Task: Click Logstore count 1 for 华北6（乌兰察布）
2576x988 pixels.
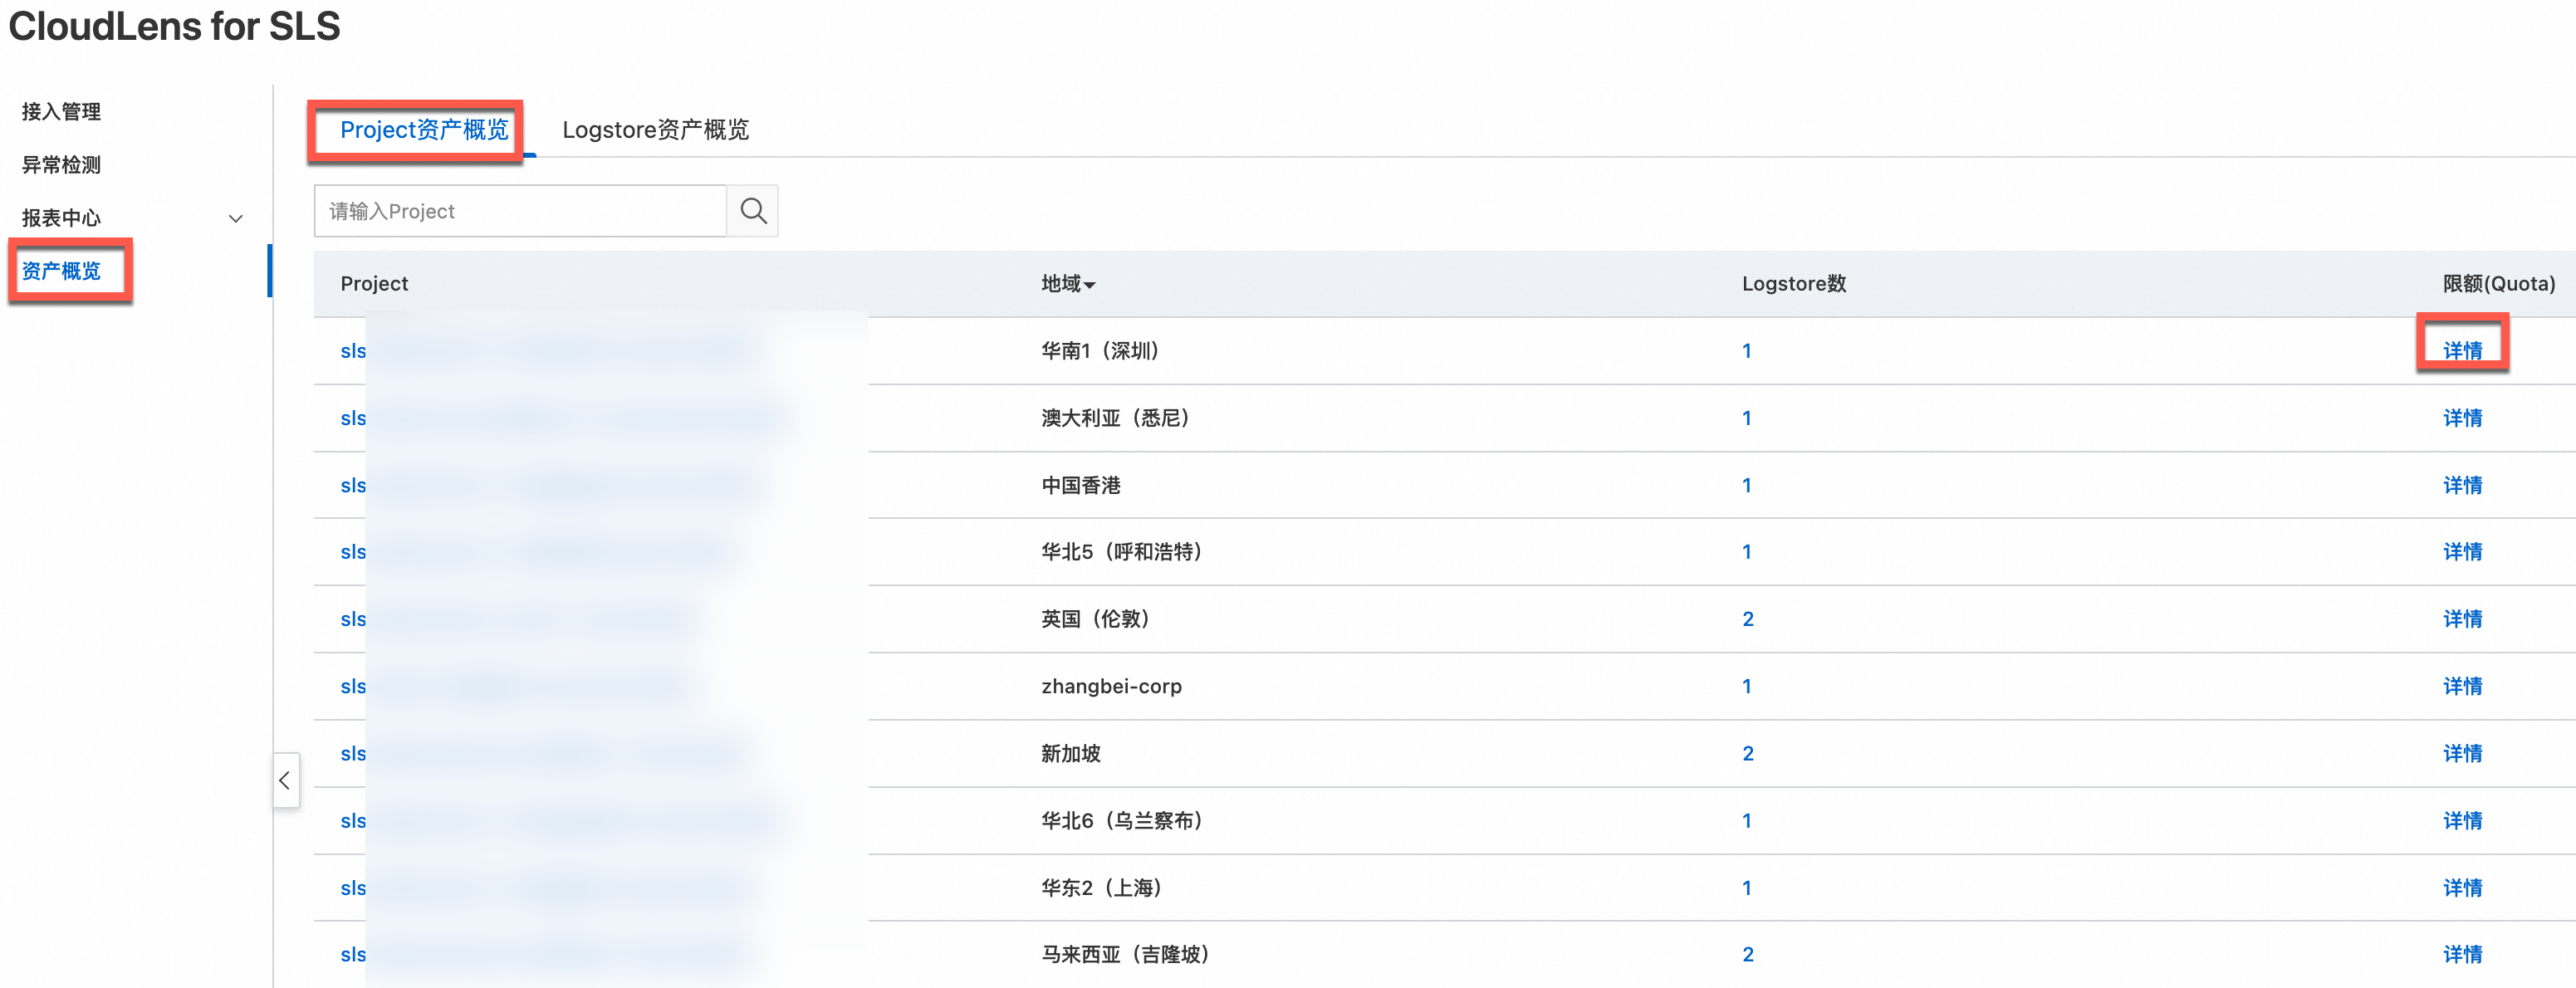Action: pos(1747,821)
